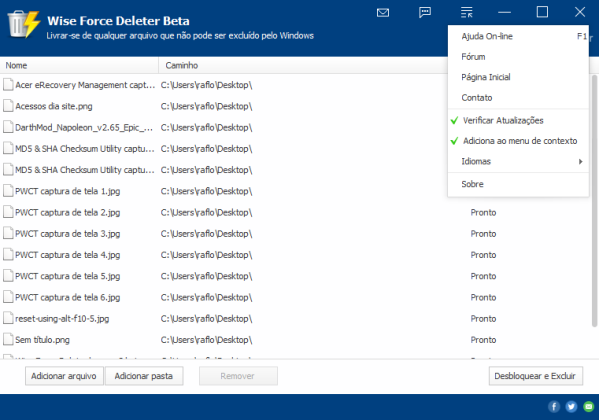Image resolution: width=599 pixels, height=420 pixels.
Task: Open the Twitter icon in footer
Action: point(571,407)
